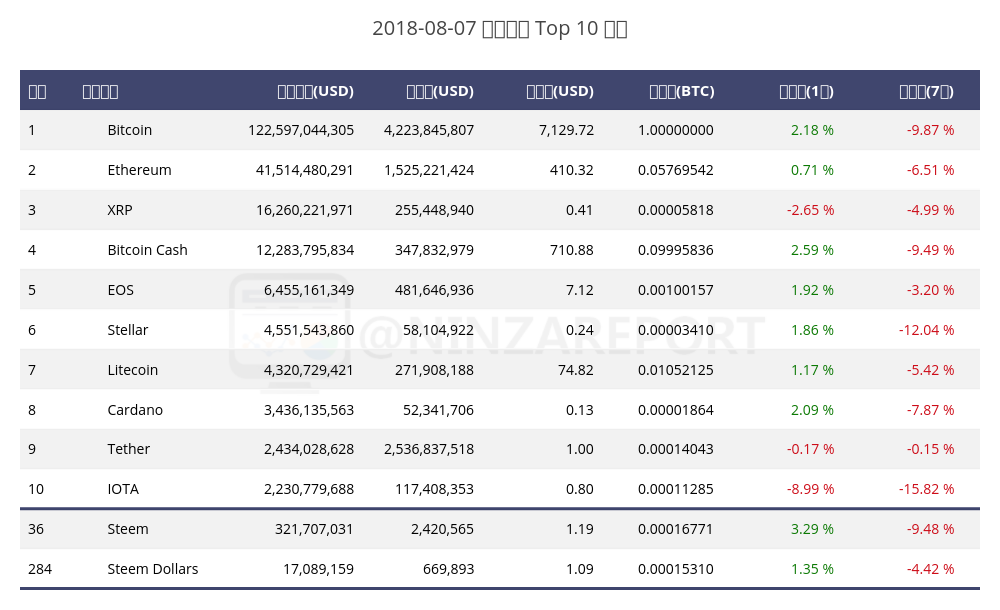Click Bitcoin Cash price 710.88
The width and height of the screenshot is (1000, 610).
click(571, 250)
